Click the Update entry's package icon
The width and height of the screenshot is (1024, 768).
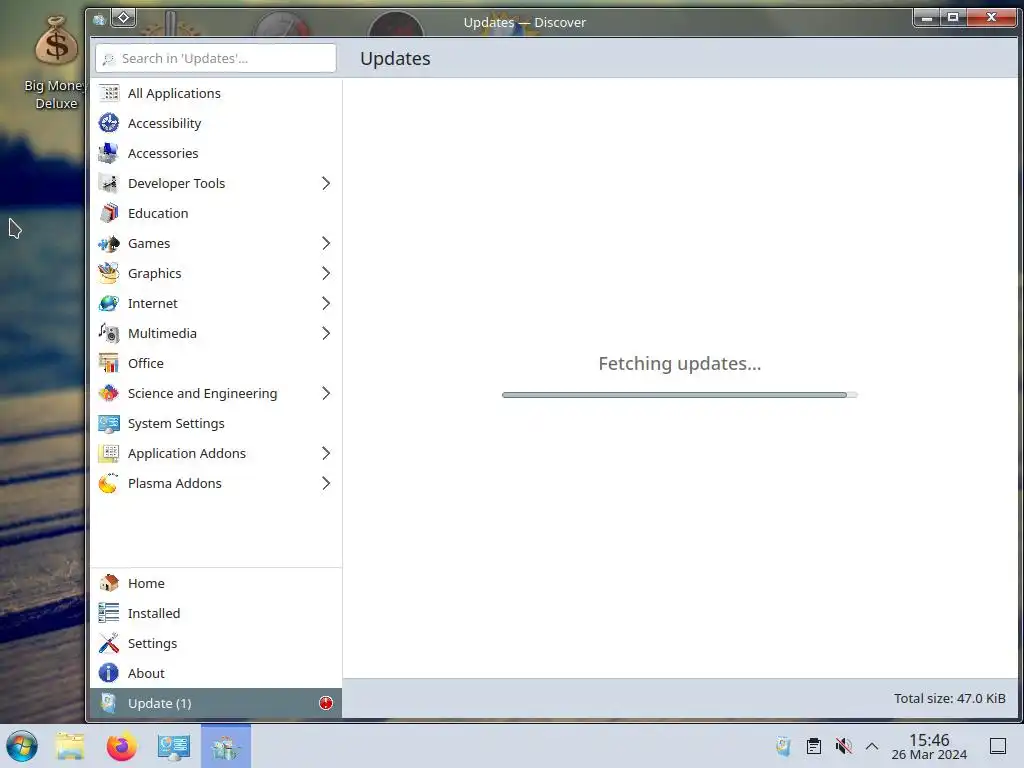pyautogui.click(x=109, y=703)
